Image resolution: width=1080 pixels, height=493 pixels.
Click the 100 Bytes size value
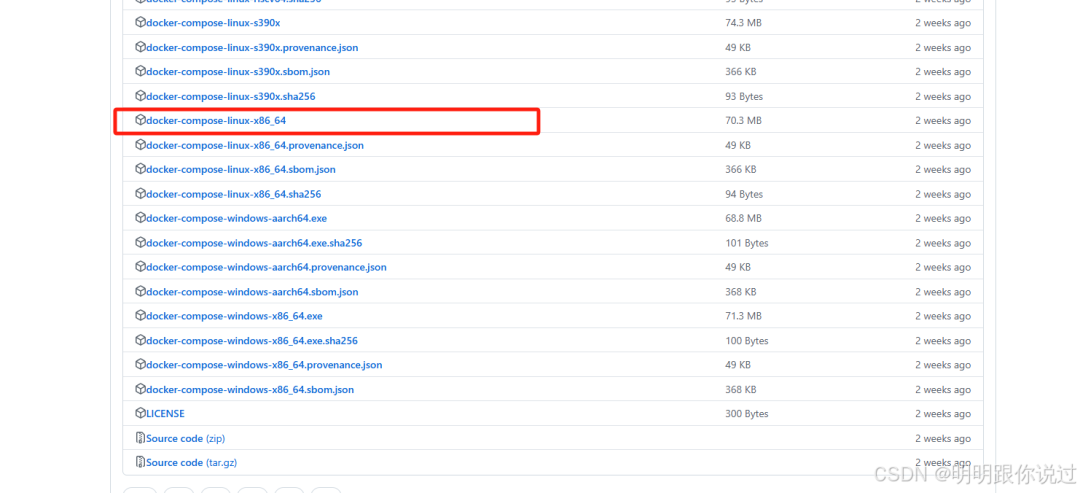(x=747, y=341)
